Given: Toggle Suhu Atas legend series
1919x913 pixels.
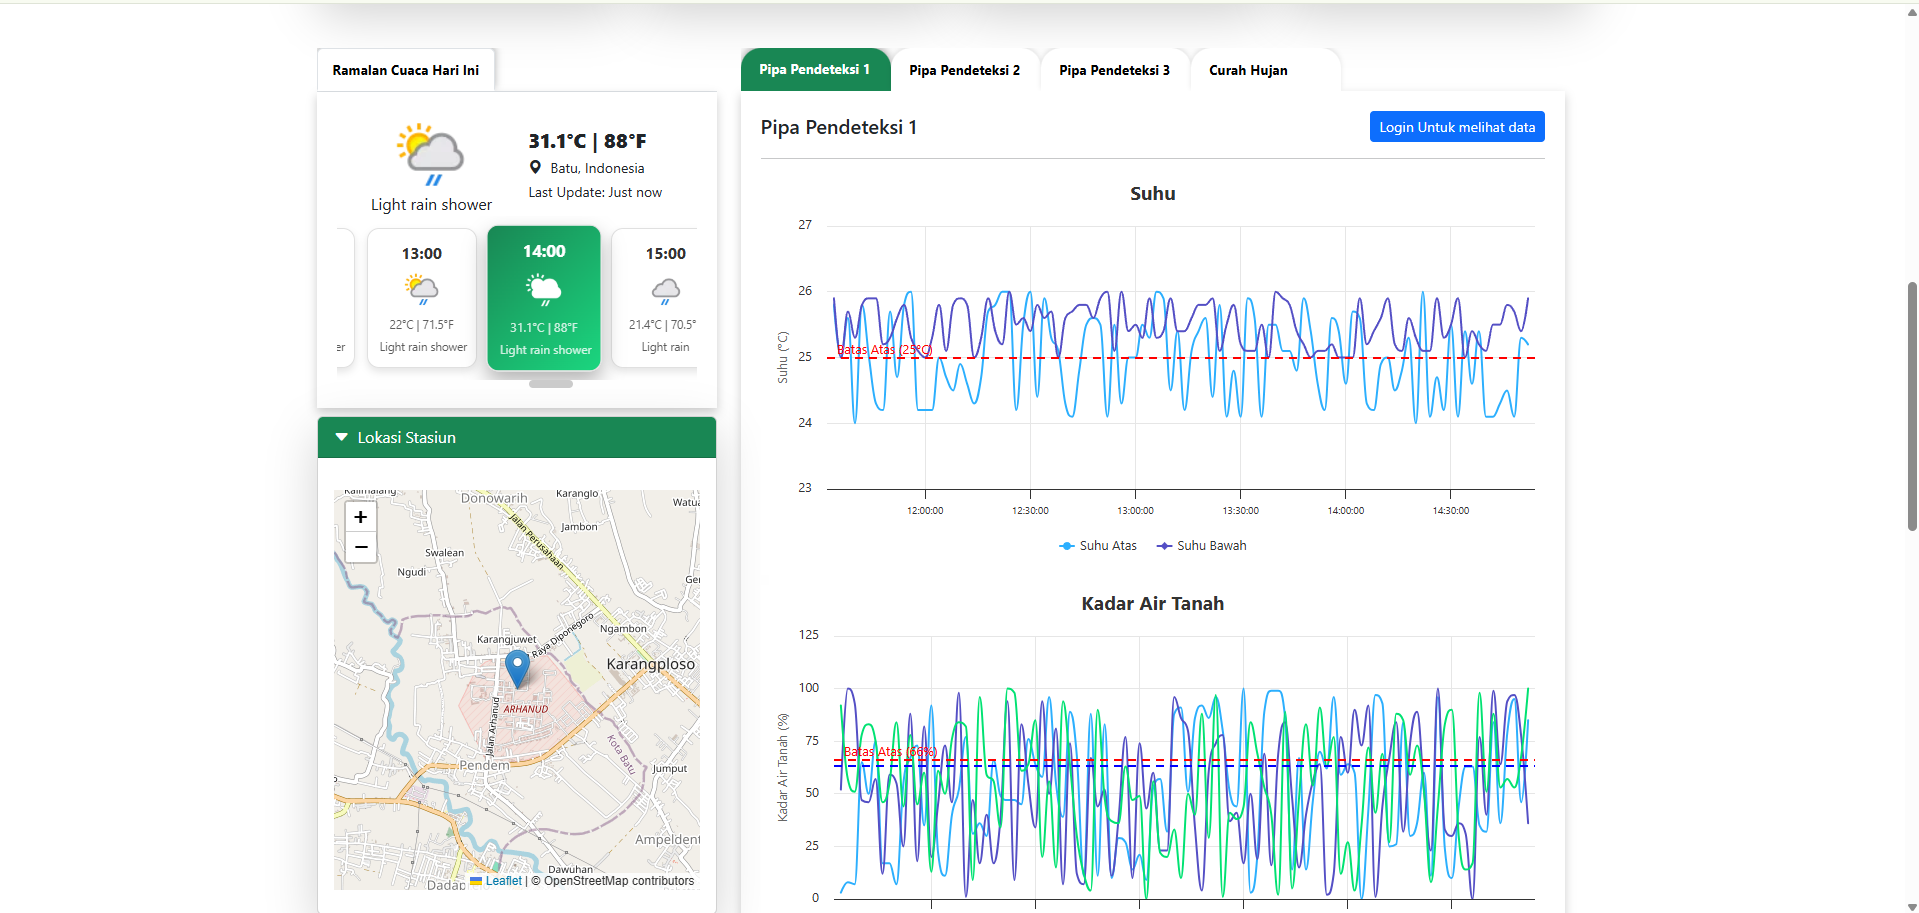Looking at the screenshot, I should pyautogui.click(x=1098, y=546).
